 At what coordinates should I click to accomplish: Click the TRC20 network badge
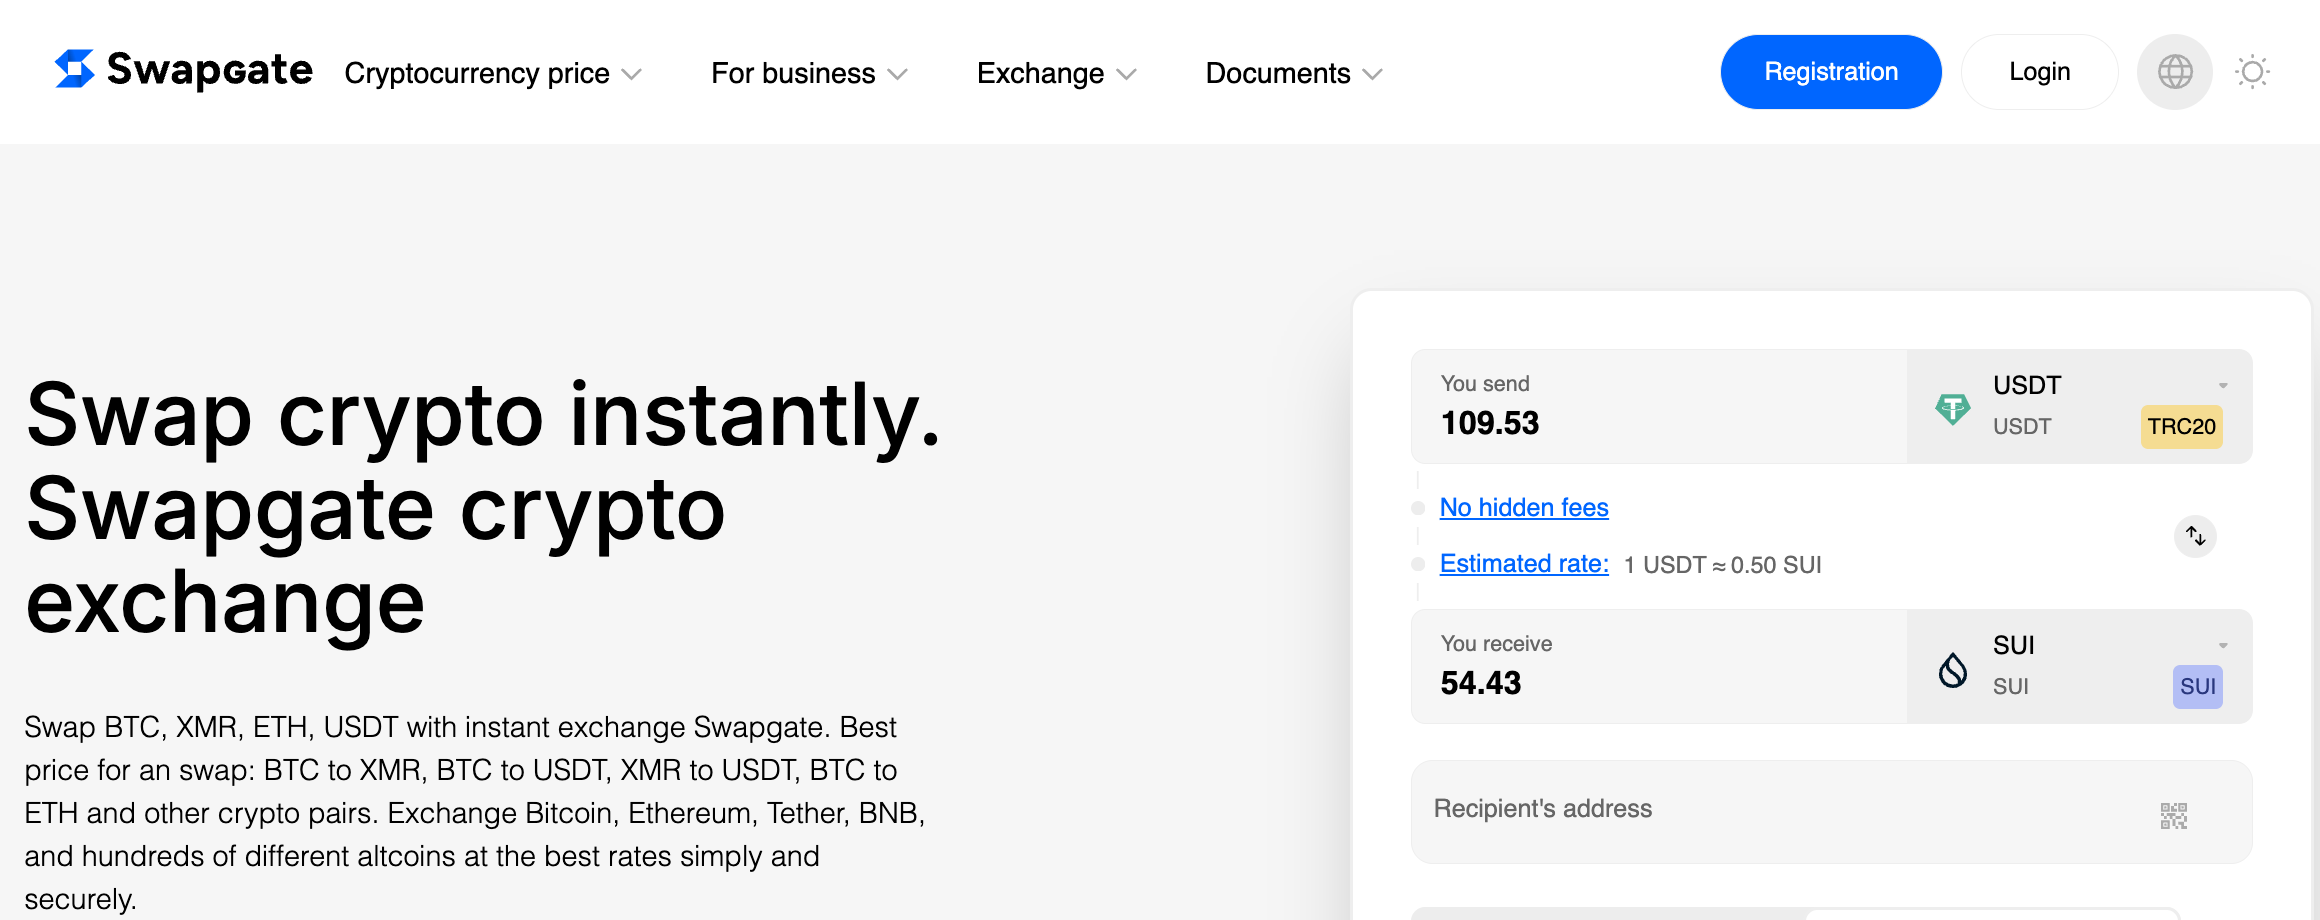point(2181,427)
